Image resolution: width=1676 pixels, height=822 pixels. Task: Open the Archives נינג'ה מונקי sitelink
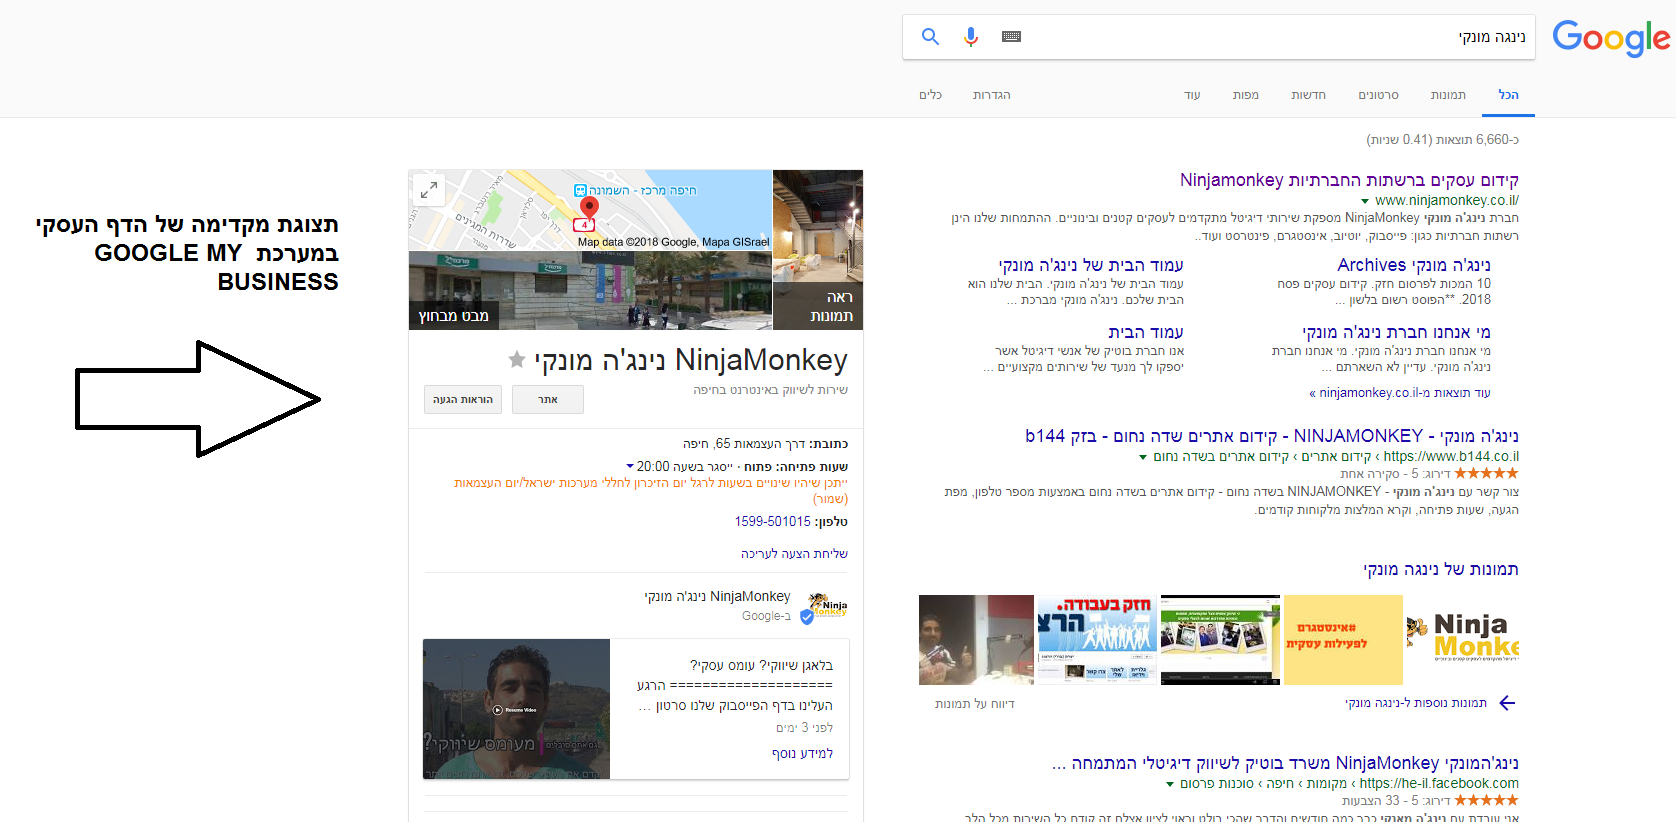1414,265
